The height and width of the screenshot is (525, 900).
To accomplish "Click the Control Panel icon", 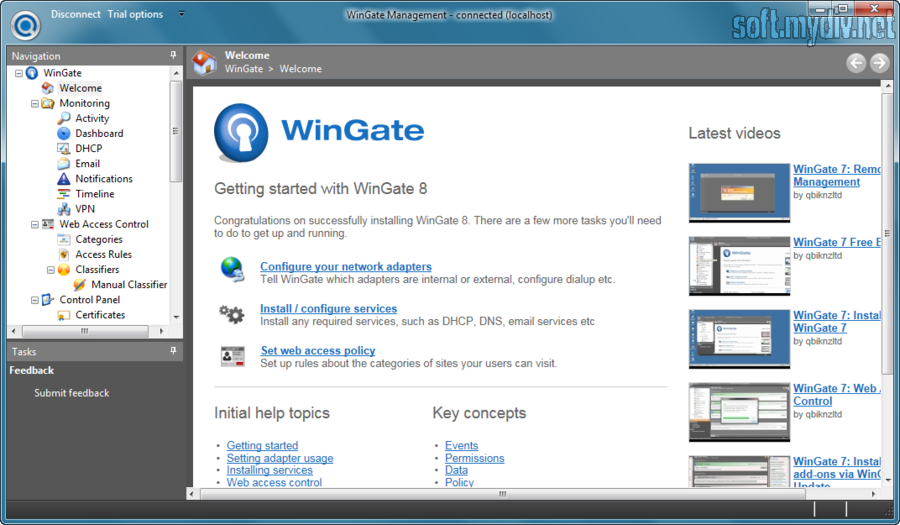I will pos(48,300).
